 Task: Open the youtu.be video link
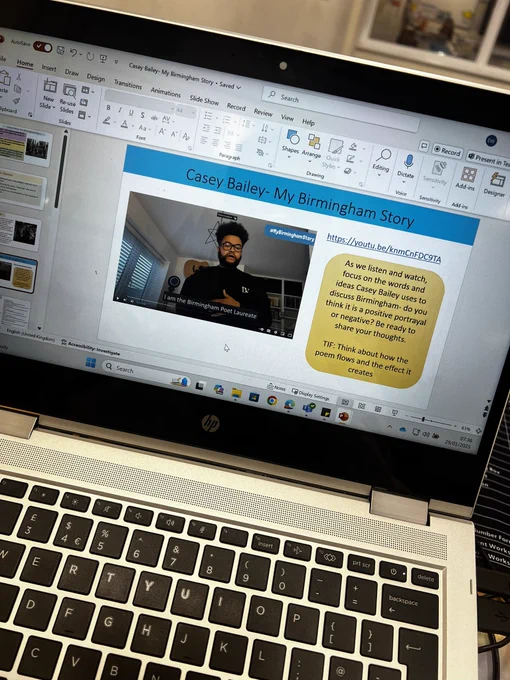click(384, 248)
